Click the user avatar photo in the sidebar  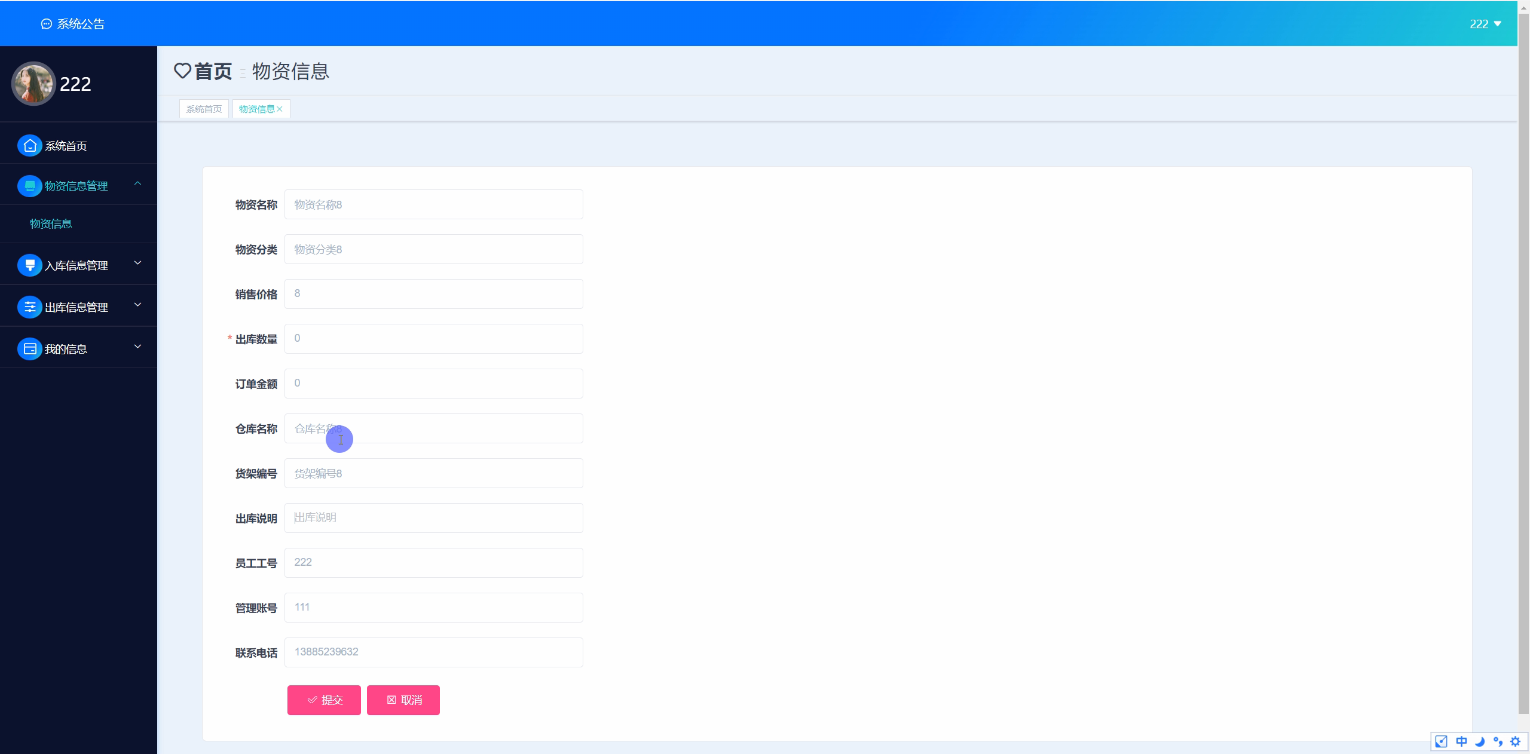point(33,84)
